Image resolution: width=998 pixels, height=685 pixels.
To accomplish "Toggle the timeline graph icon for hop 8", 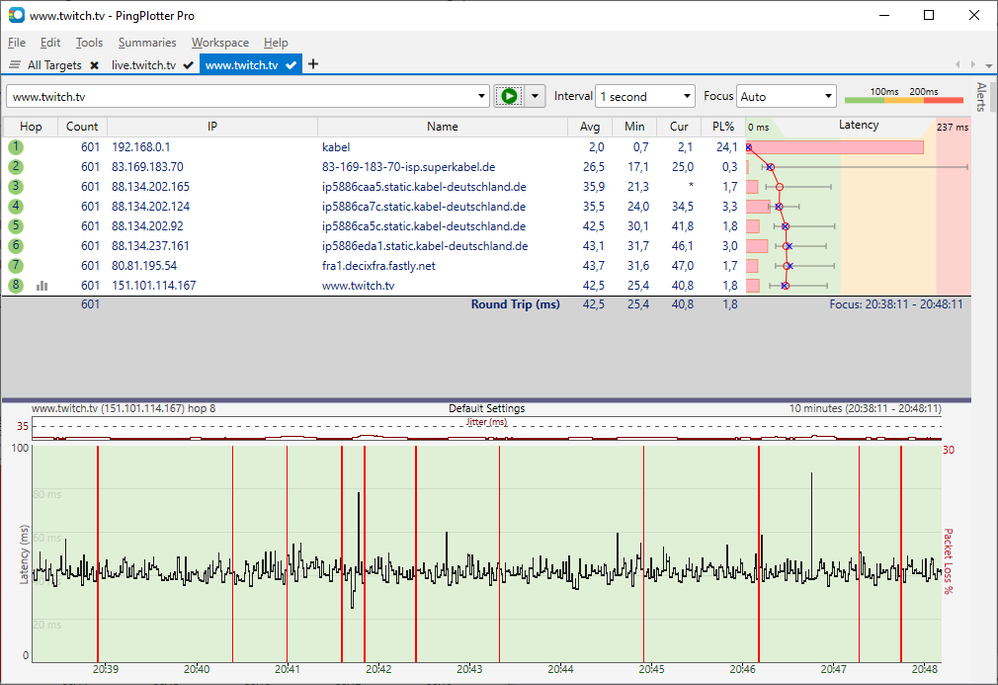I will 42,286.
